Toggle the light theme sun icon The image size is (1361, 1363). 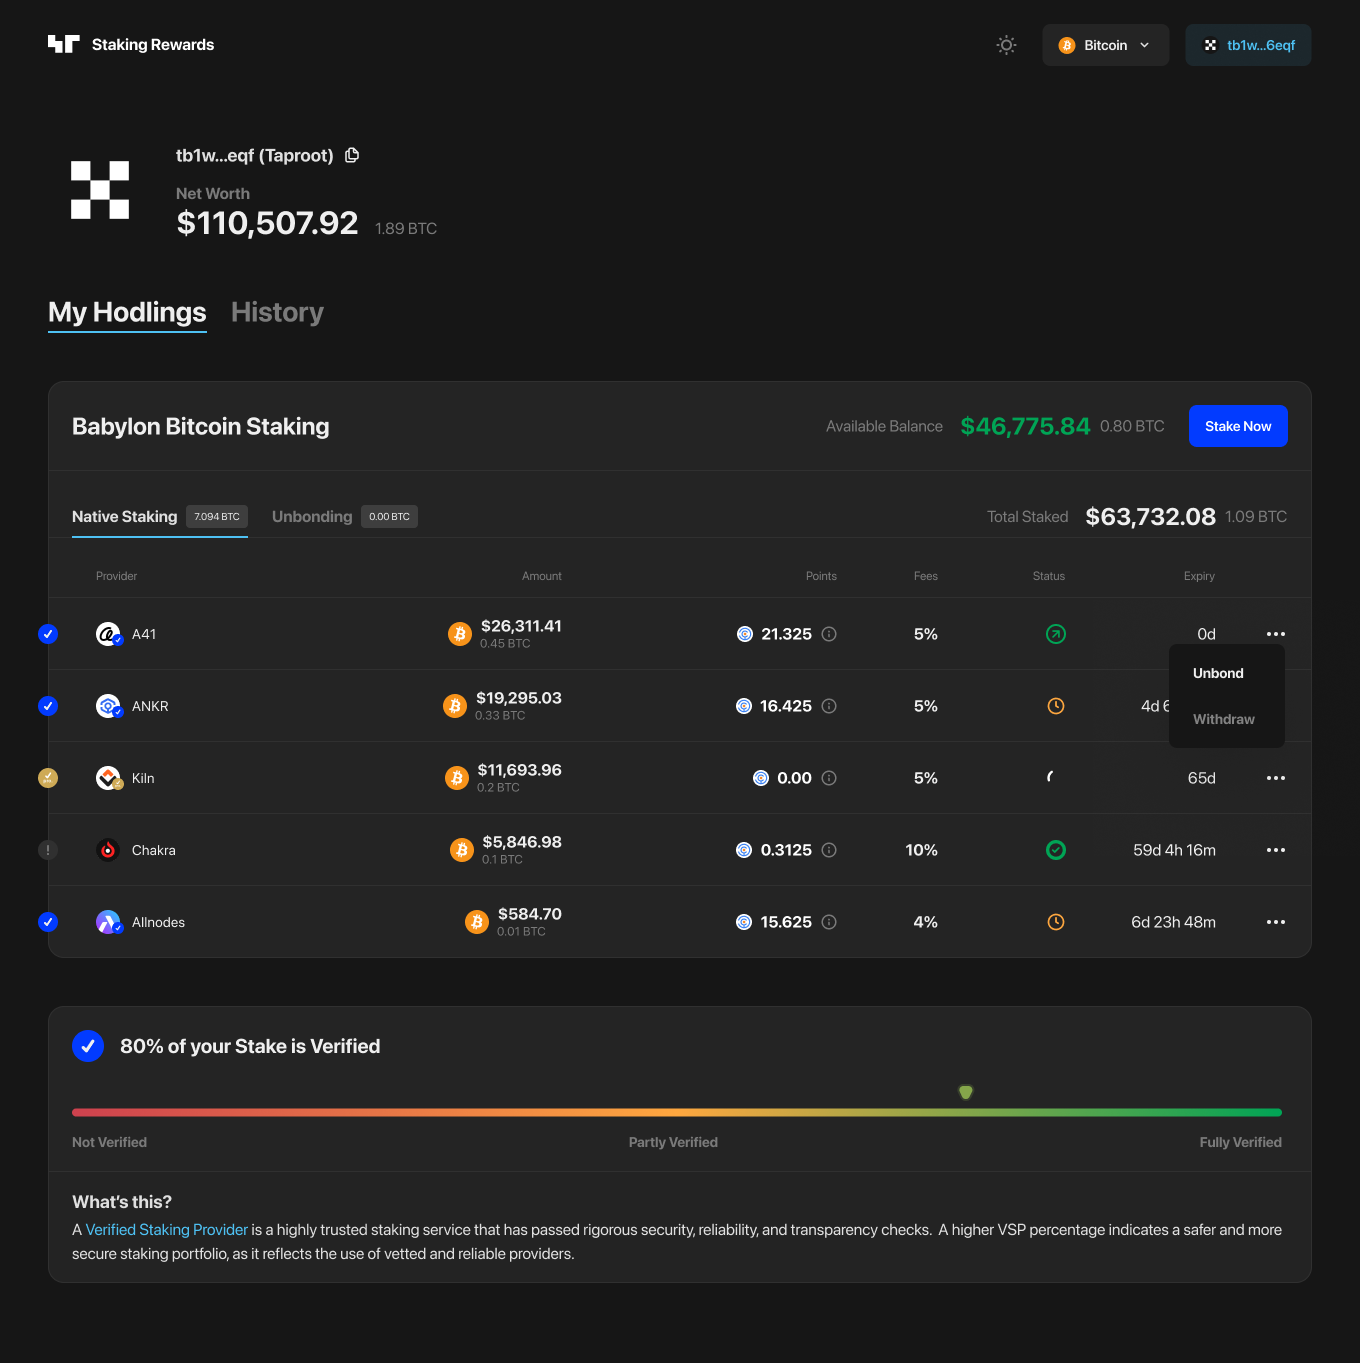point(1006,45)
